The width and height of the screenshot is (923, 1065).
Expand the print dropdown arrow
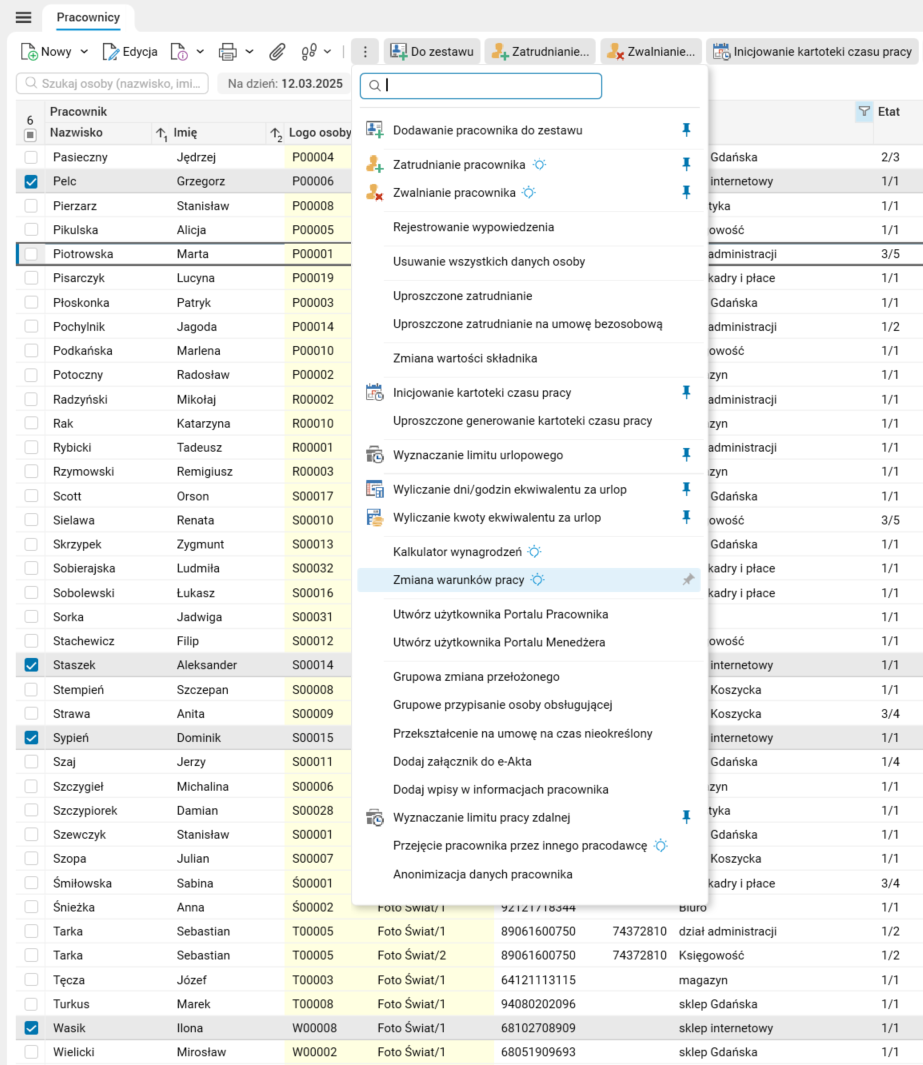(249, 52)
